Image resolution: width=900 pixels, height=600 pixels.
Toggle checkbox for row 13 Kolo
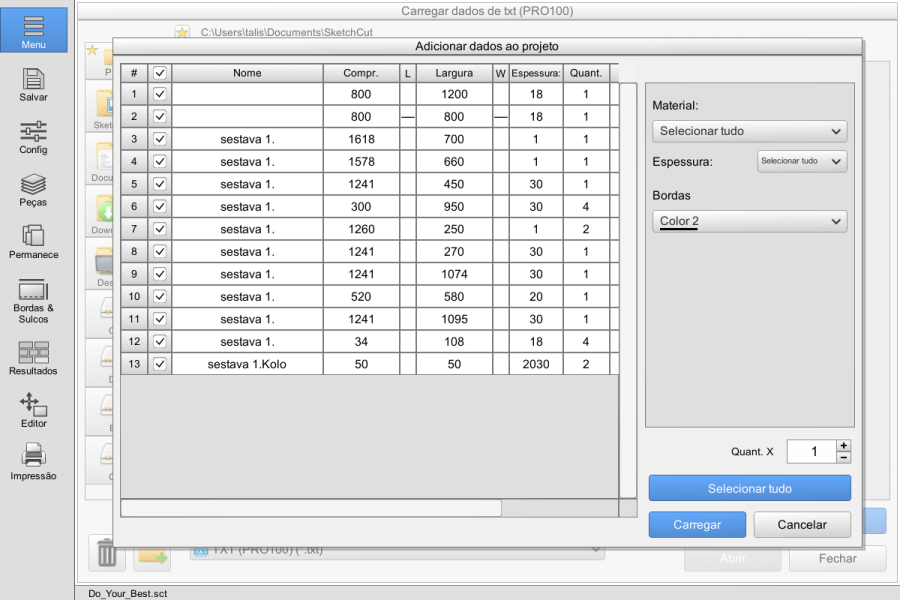tap(160, 364)
